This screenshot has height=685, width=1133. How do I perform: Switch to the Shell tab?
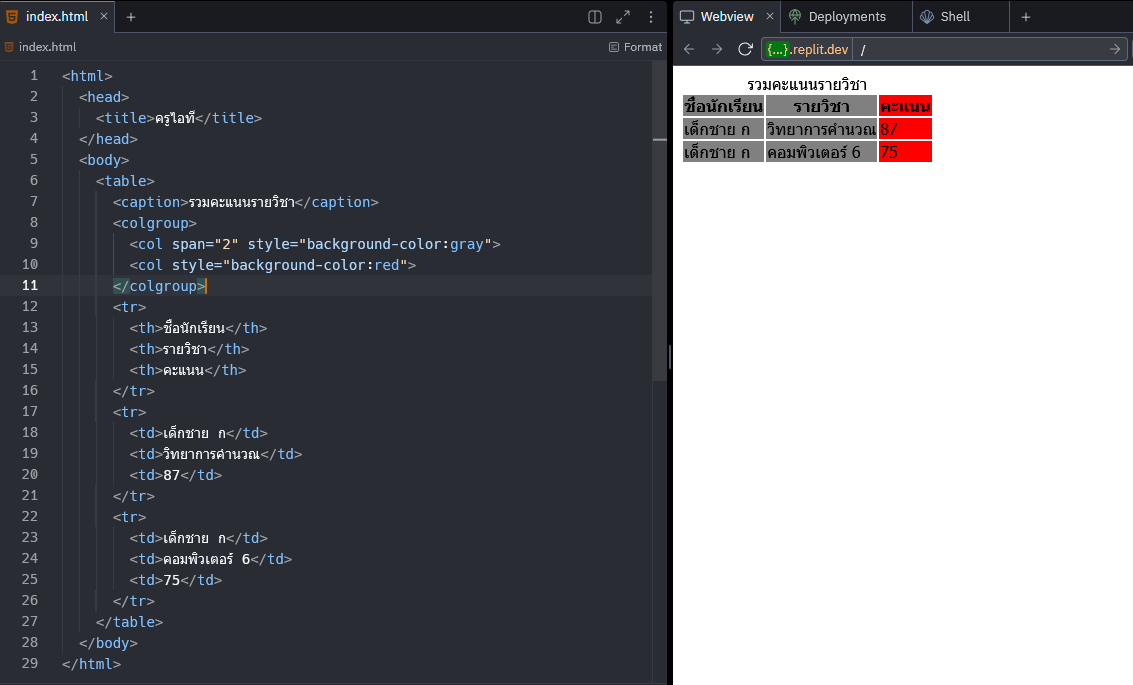point(954,17)
